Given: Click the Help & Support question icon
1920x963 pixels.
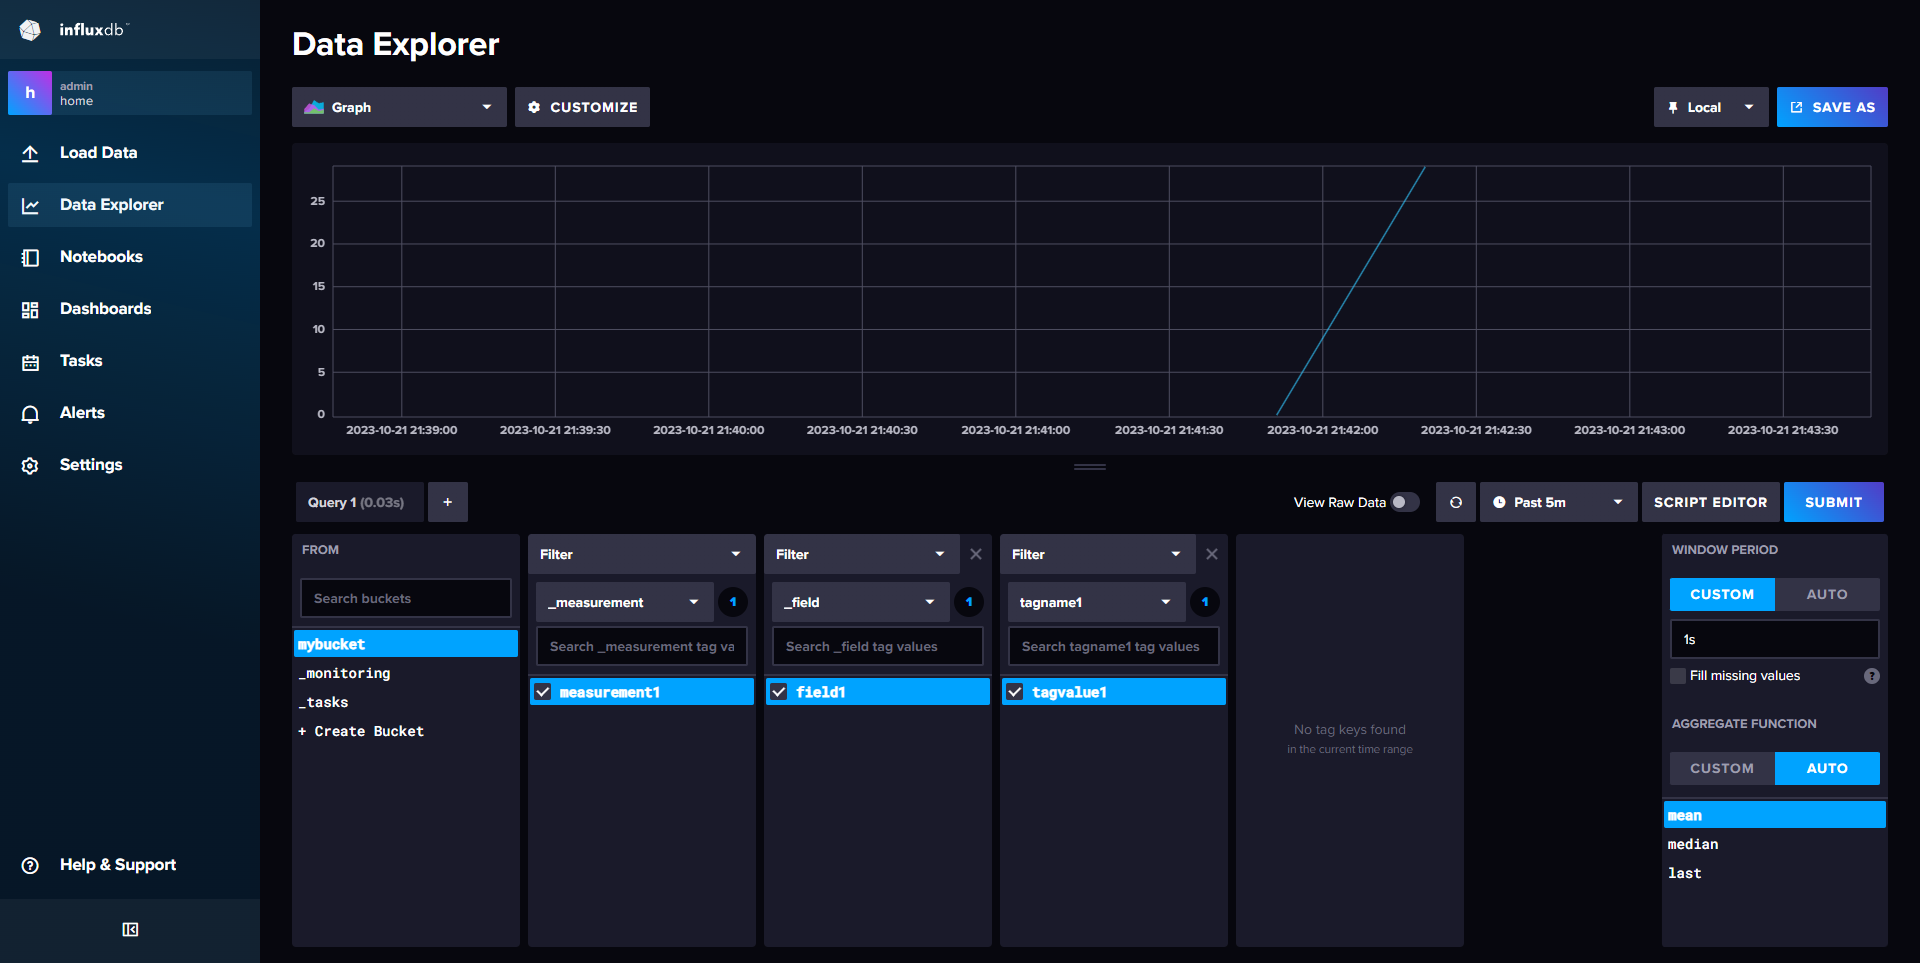Looking at the screenshot, I should [x=30, y=865].
